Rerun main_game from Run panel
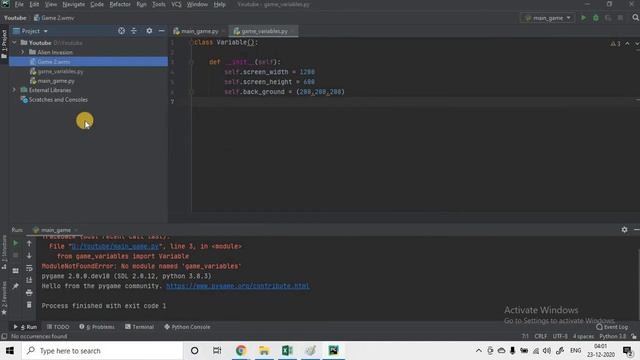 point(16,243)
